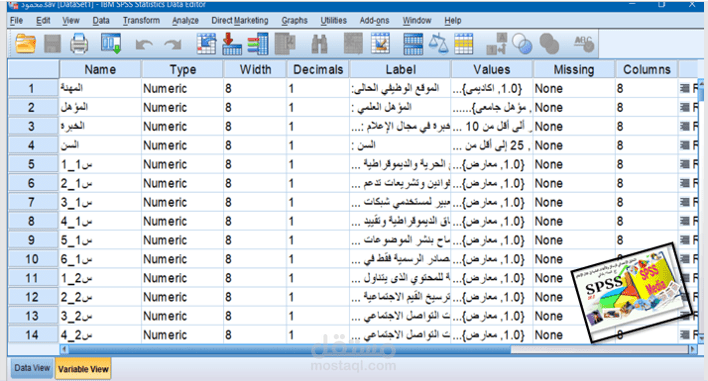Open the File menu
The height and width of the screenshot is (381, 708).
coord(16,20)
